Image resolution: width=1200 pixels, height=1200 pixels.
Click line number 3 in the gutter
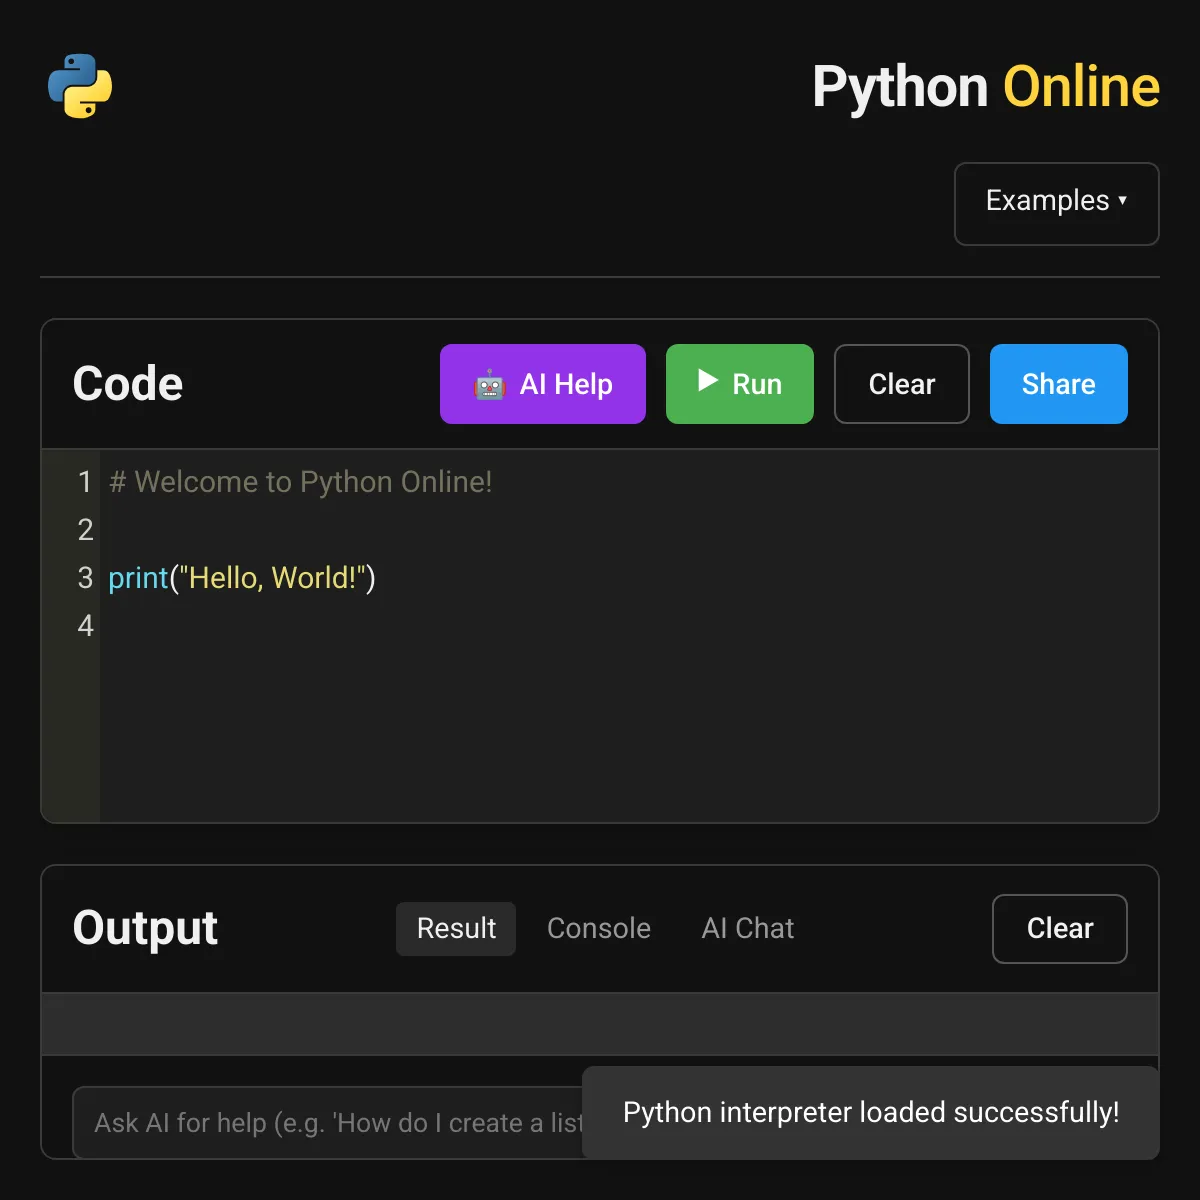(x=85, y=578)
